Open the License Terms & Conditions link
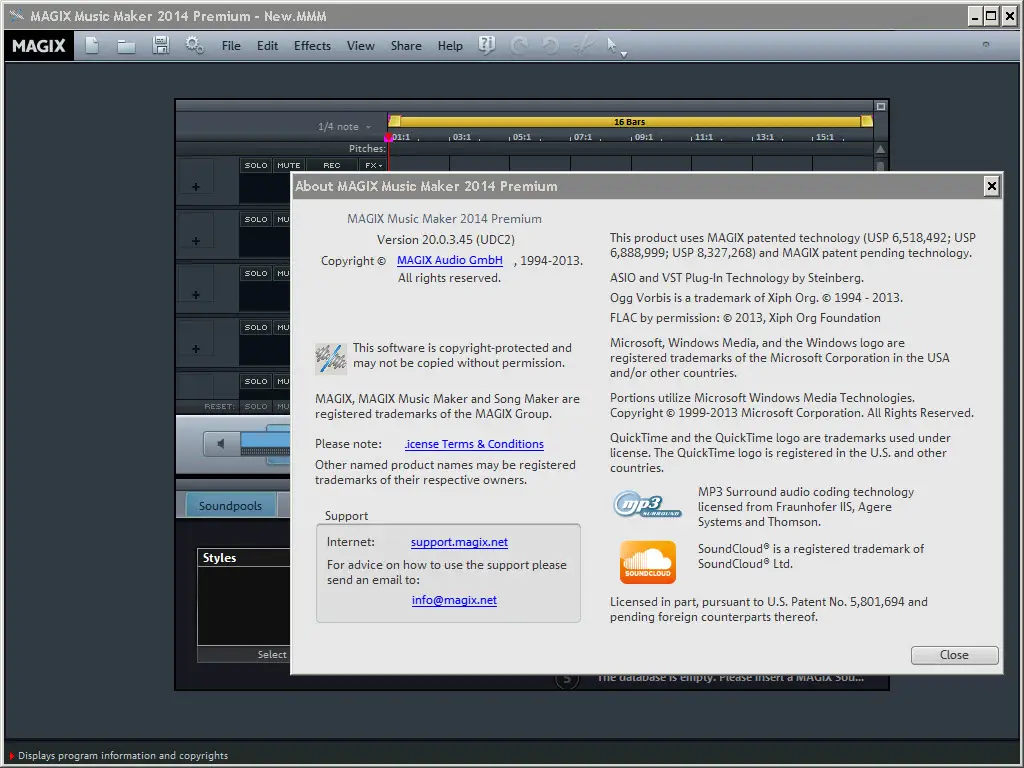 click(x=474, y=444)
